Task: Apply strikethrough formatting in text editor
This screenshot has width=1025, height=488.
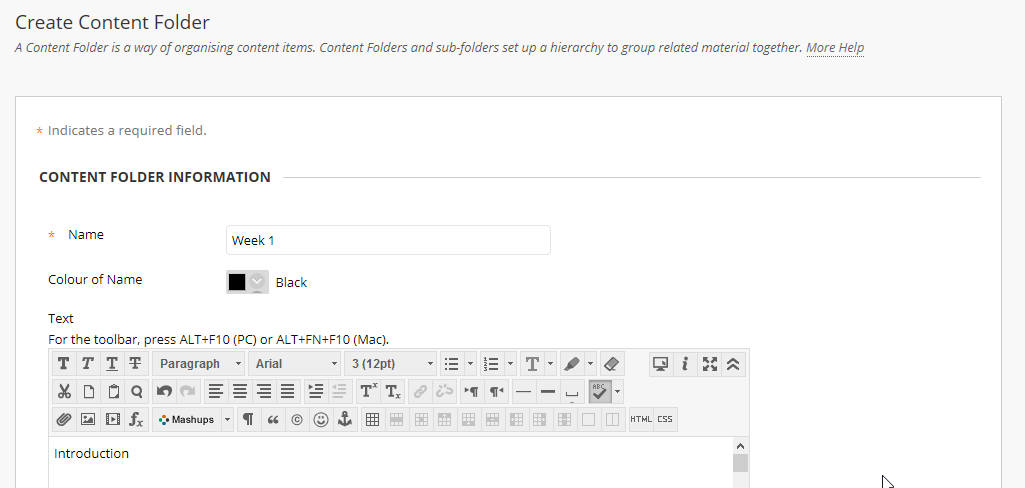Action: (x=135, y=364)
